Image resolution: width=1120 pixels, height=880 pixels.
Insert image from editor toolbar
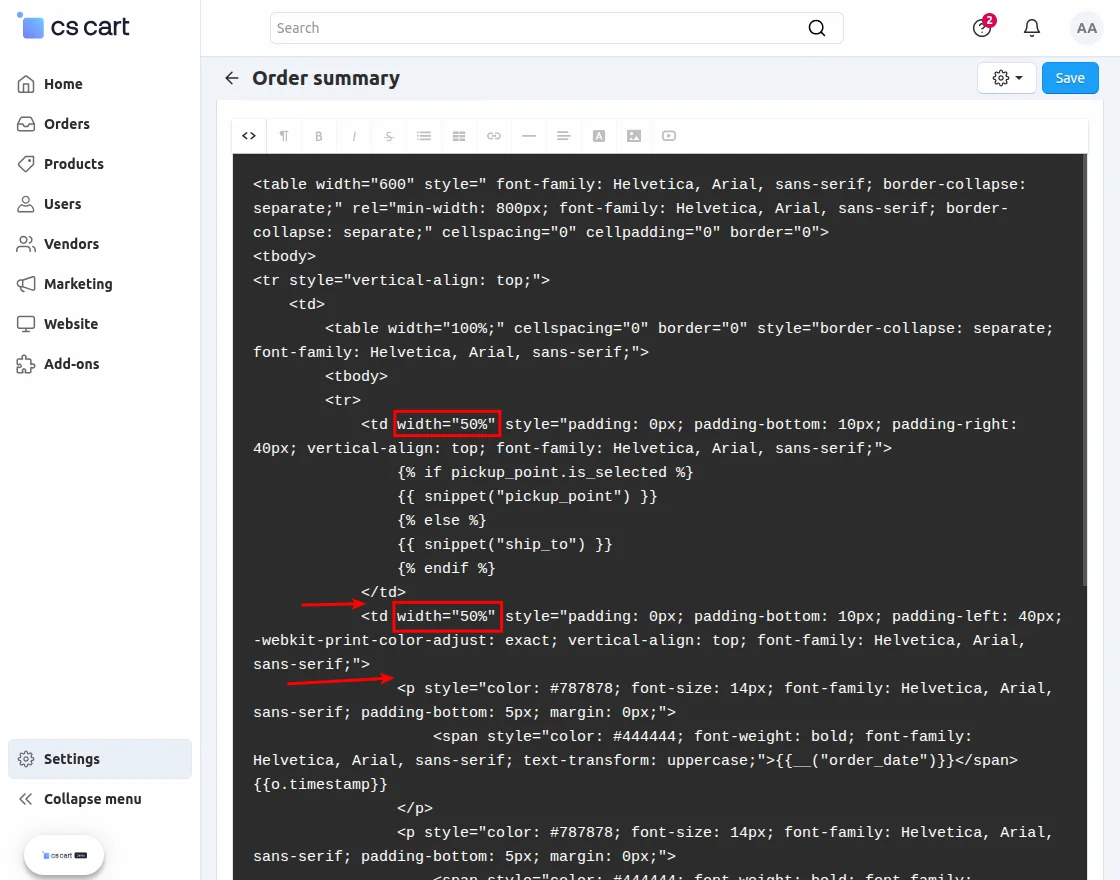634,136
